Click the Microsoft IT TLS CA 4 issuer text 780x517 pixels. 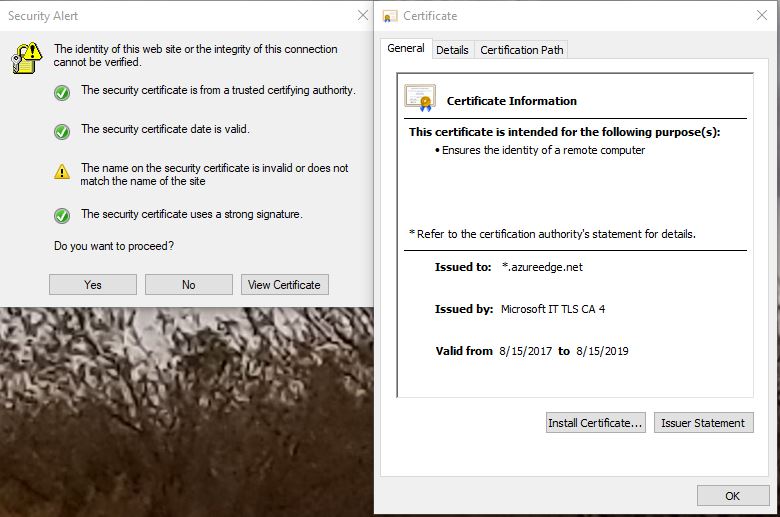coord(552,309)
